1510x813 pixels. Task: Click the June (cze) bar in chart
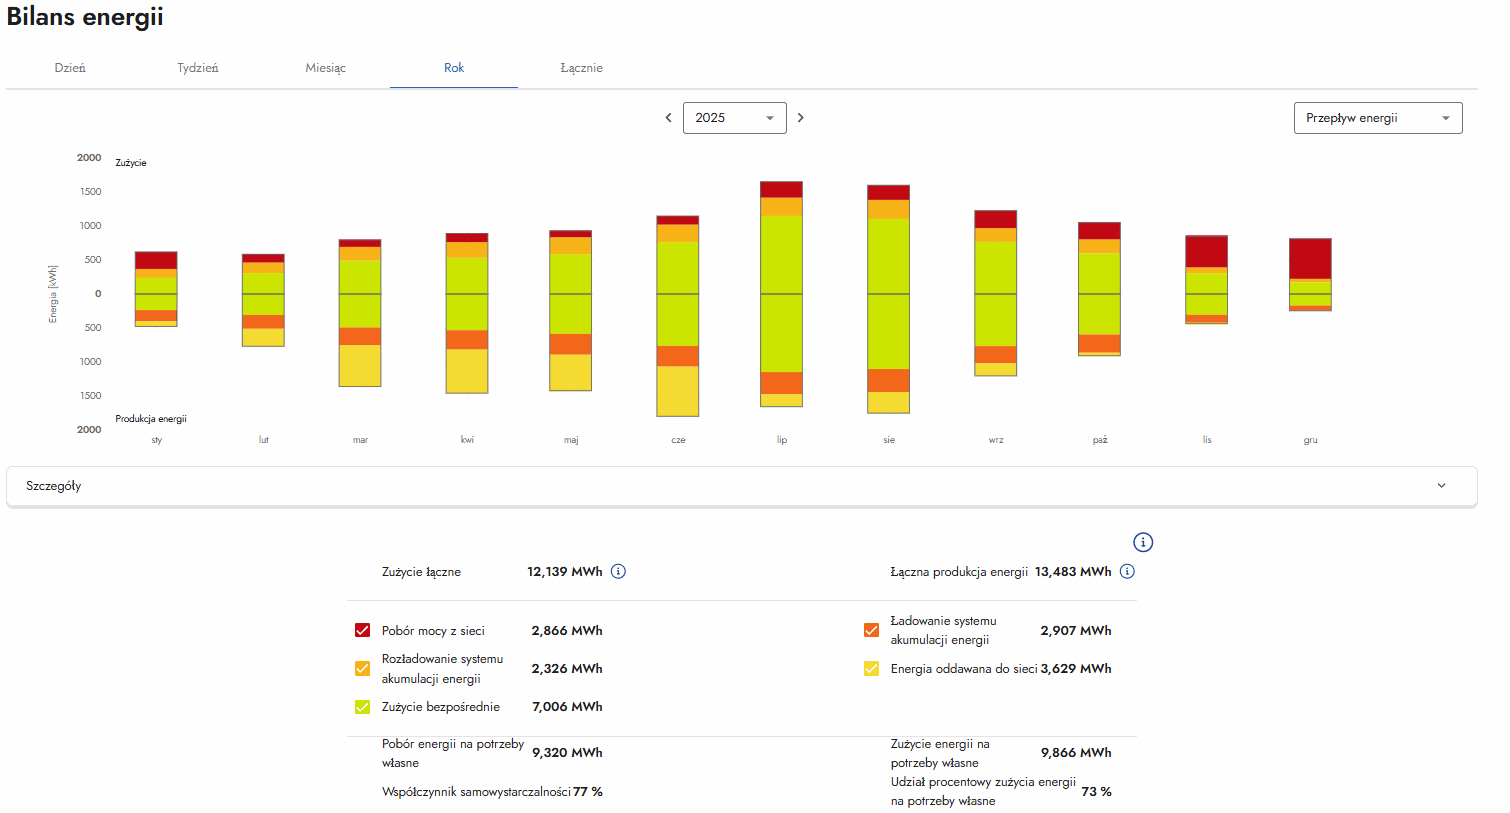tap(678, 316)
